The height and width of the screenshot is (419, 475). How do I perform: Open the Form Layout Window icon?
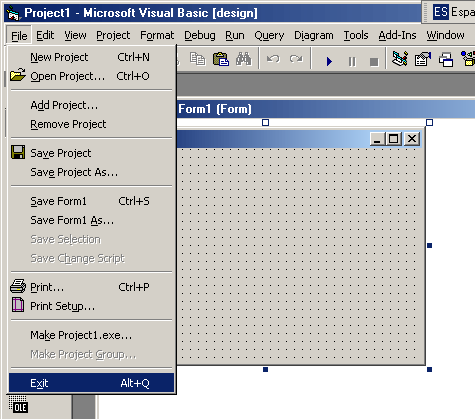pos(446,60)
